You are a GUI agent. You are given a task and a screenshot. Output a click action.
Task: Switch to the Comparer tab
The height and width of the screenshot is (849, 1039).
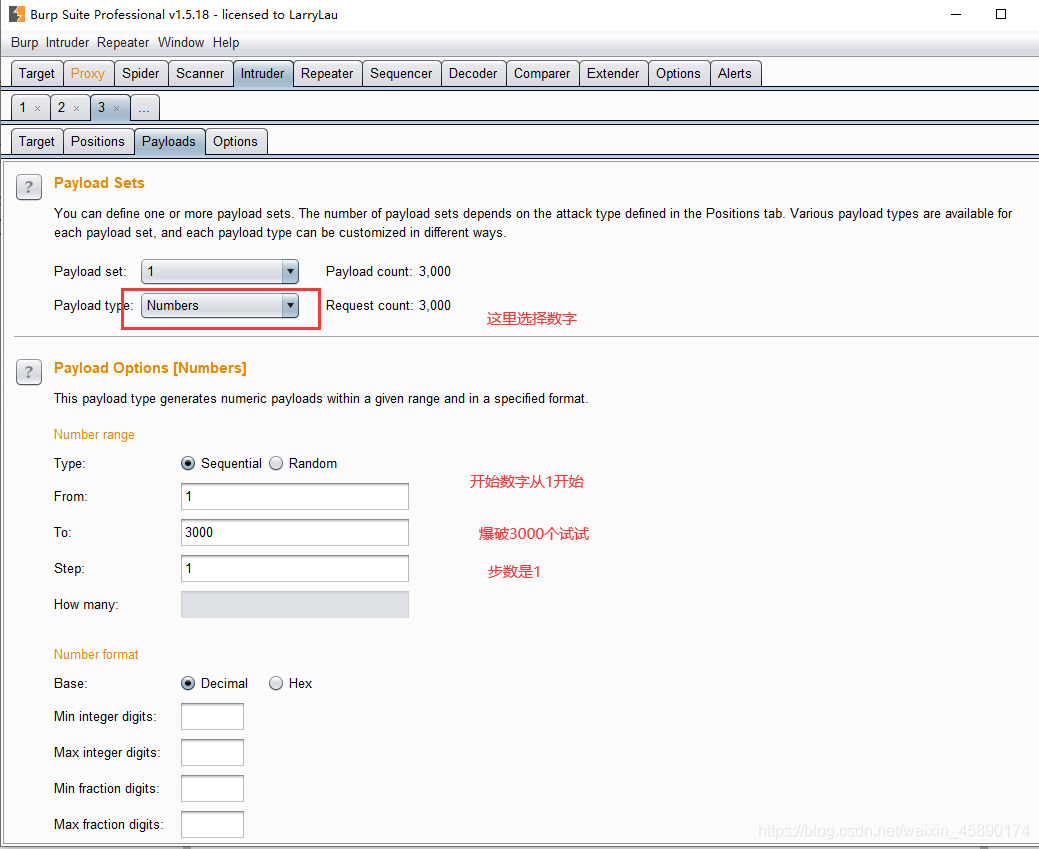pyautogui.click(x=542, y=74)
